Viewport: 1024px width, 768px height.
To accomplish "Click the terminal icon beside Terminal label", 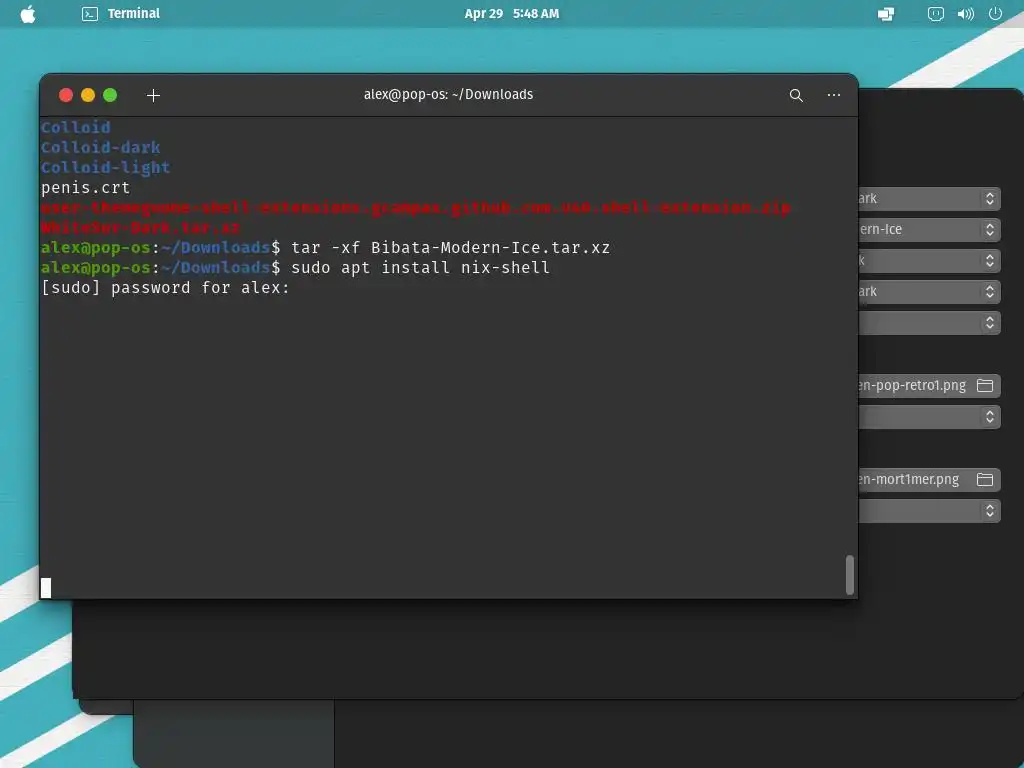I will pyautogui.click(x=90, y=14).
